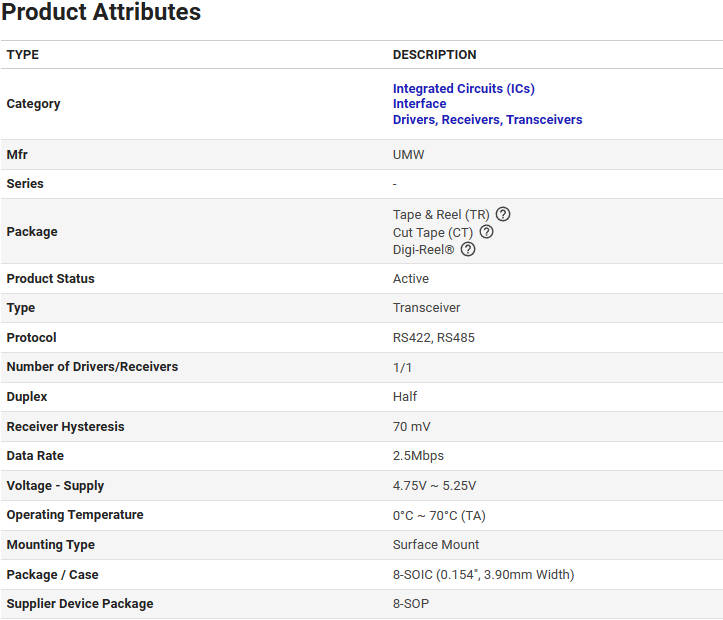
Task: Click the 8-SOP supplier package value
Action: [411, 604]
